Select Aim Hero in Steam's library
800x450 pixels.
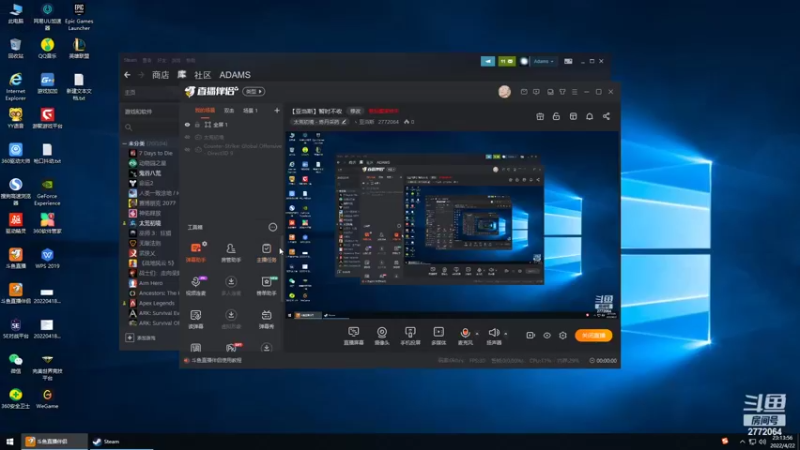[x=151, y=283]
